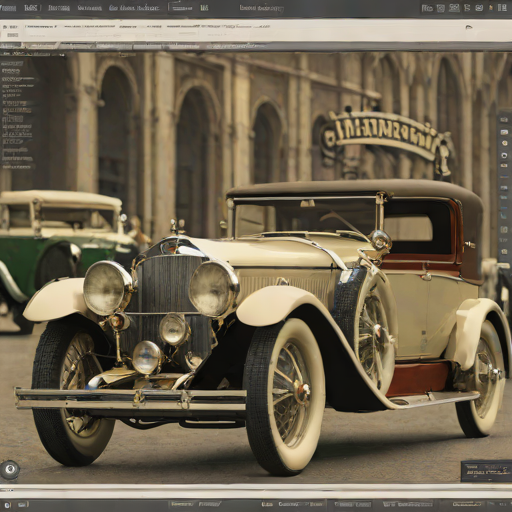Click the split-panel icon ending the top toolbar
The image size is (512, 512).
coord(502,8)
